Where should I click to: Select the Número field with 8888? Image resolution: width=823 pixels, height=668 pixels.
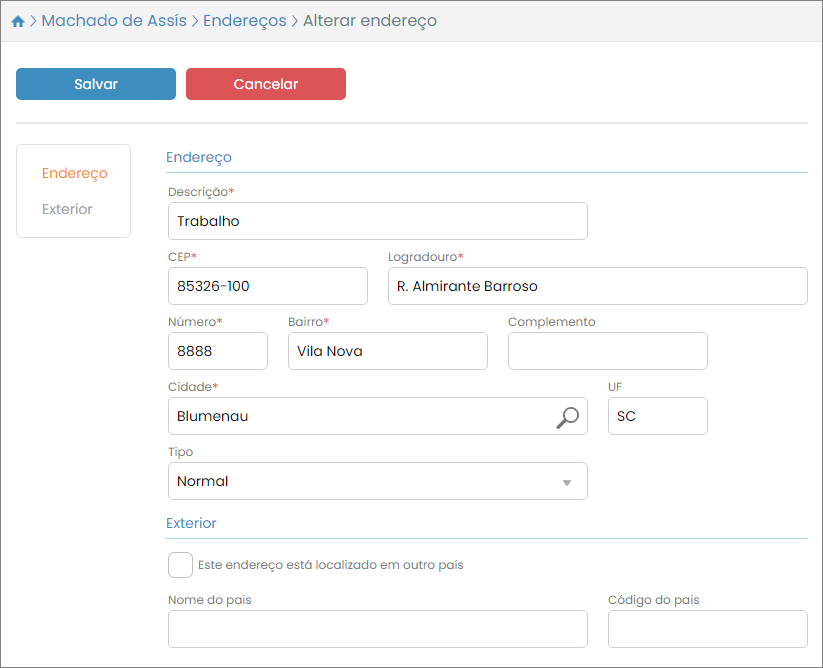tap(217, 351)
